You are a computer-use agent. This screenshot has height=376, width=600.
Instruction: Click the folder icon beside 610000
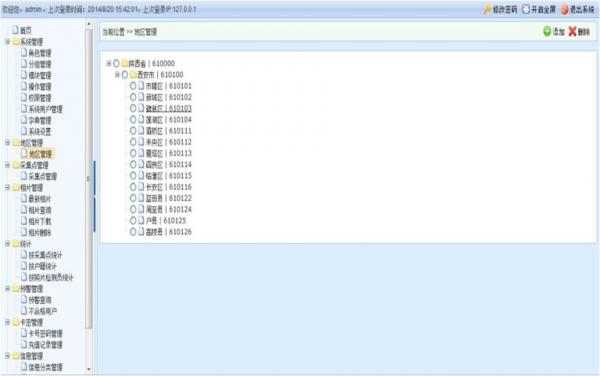tap(125, 63)
